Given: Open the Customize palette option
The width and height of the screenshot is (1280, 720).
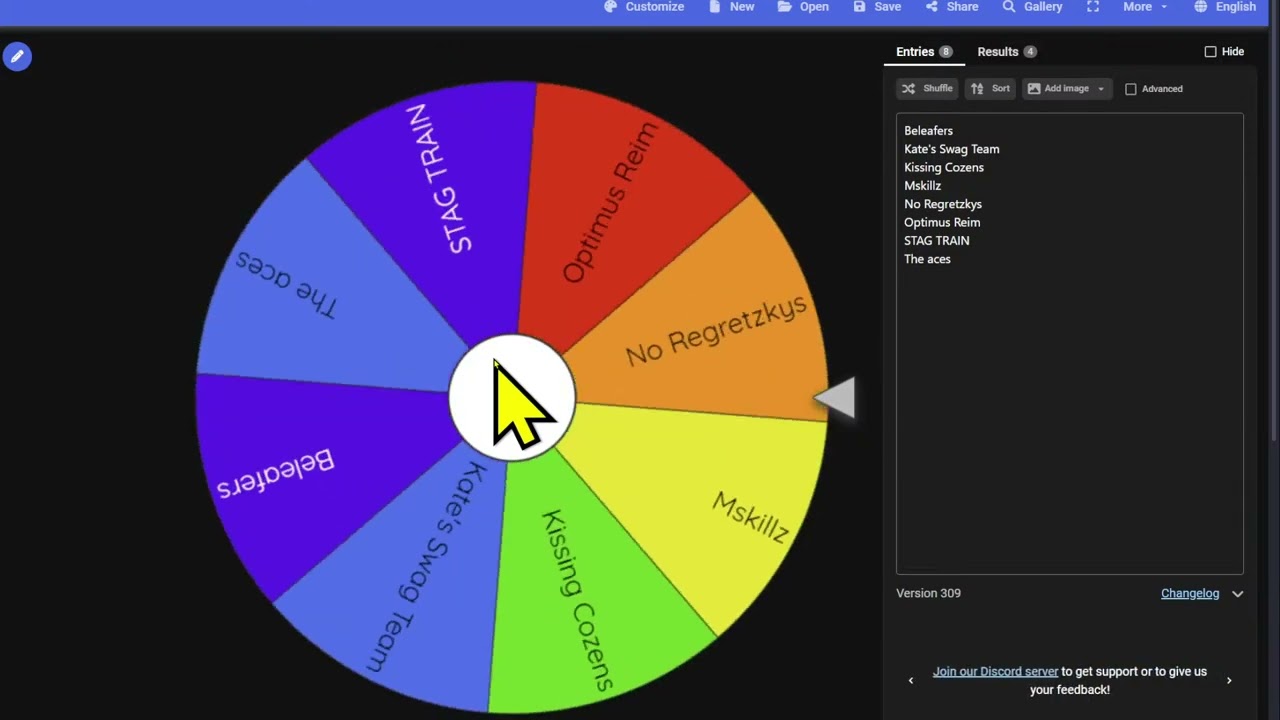Looking at the screenshot, I should (644, 7).
